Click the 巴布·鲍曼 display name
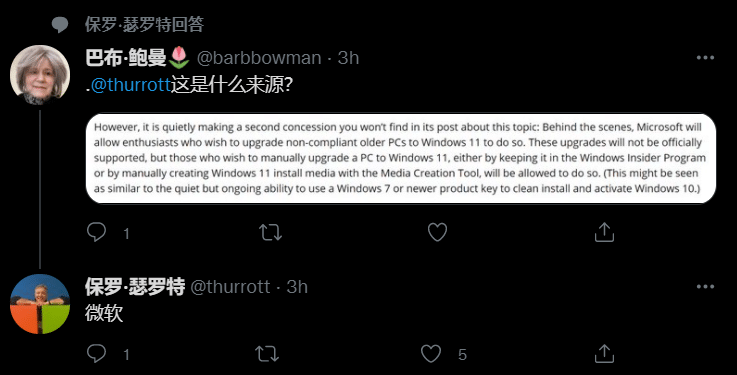 (x=126, y=58)
